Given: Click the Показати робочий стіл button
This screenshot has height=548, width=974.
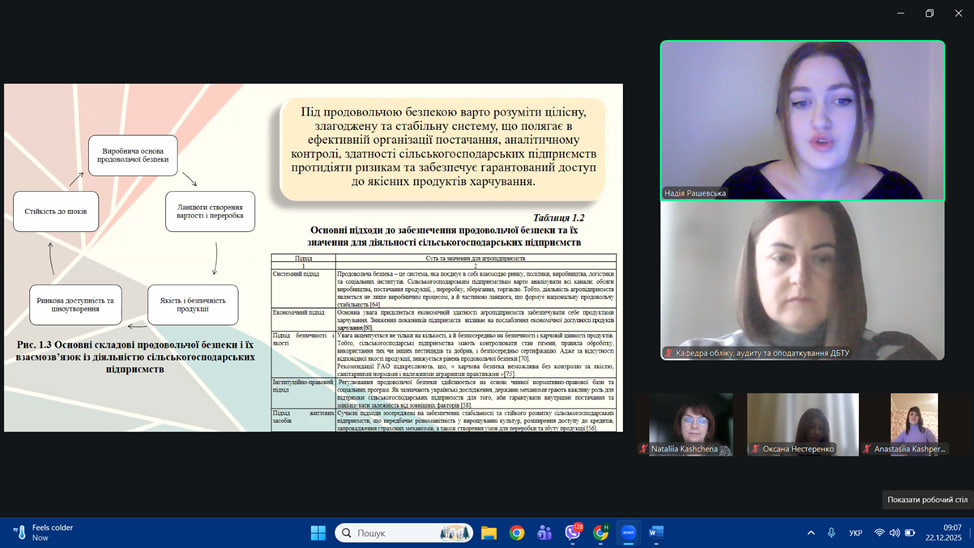Looking at the screenshot, I should click(x=927, y=499).
